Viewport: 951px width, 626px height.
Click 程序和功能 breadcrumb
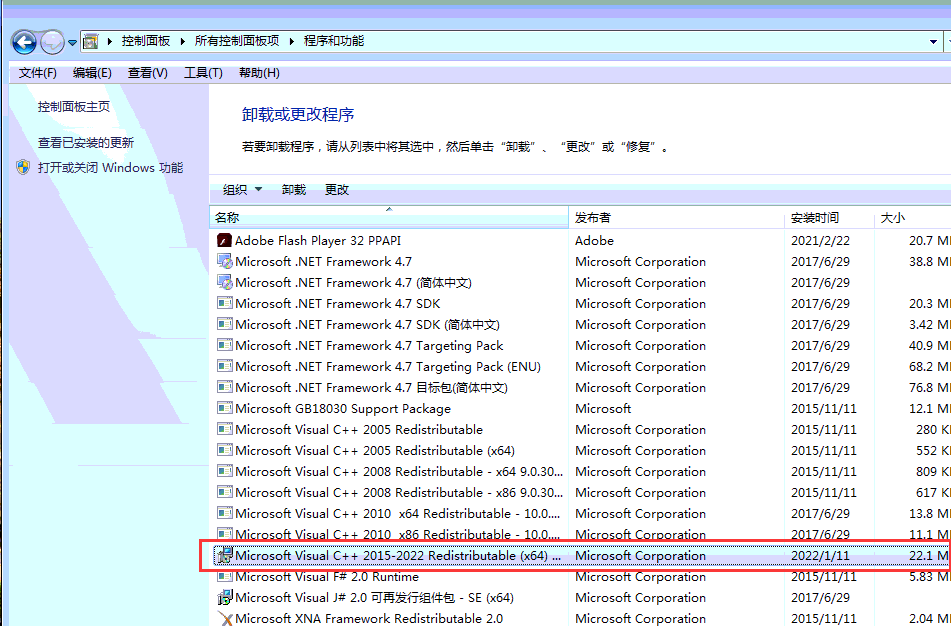334,41
